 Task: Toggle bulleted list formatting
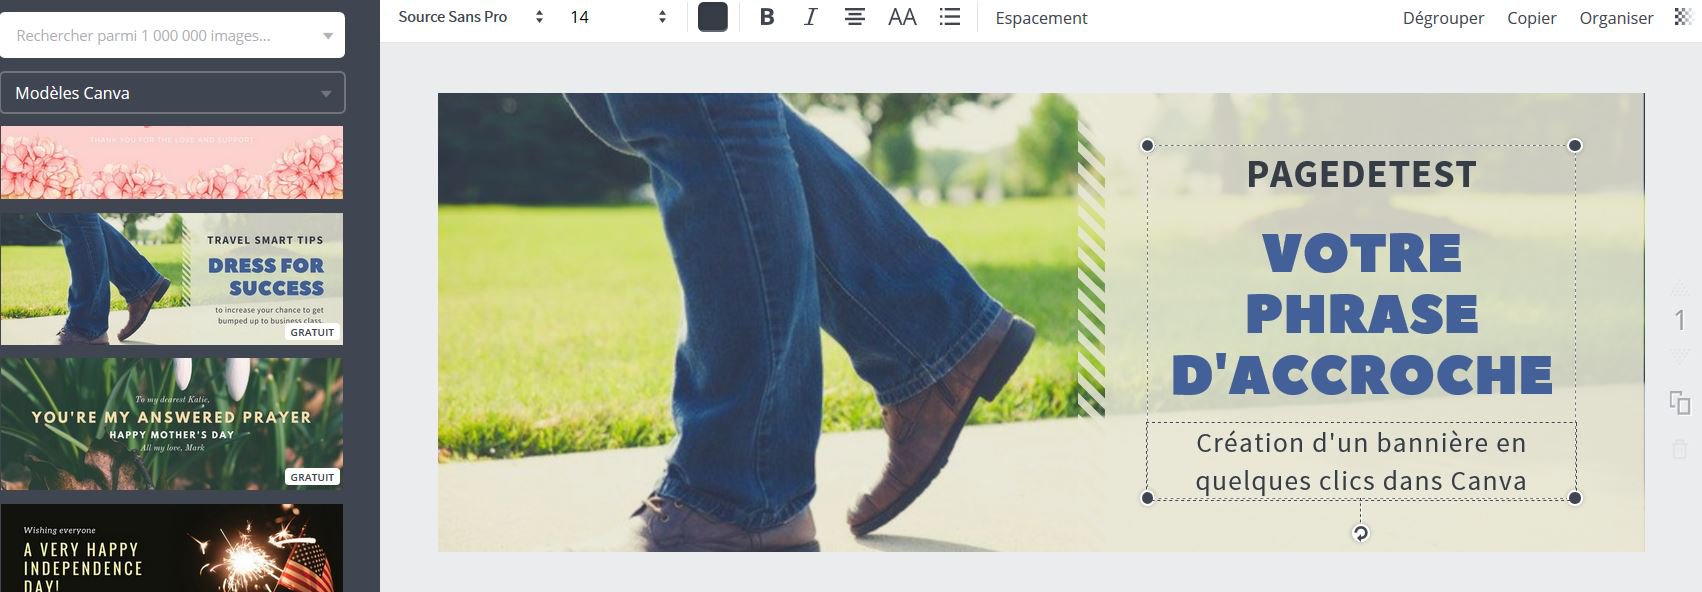point(950,17)
